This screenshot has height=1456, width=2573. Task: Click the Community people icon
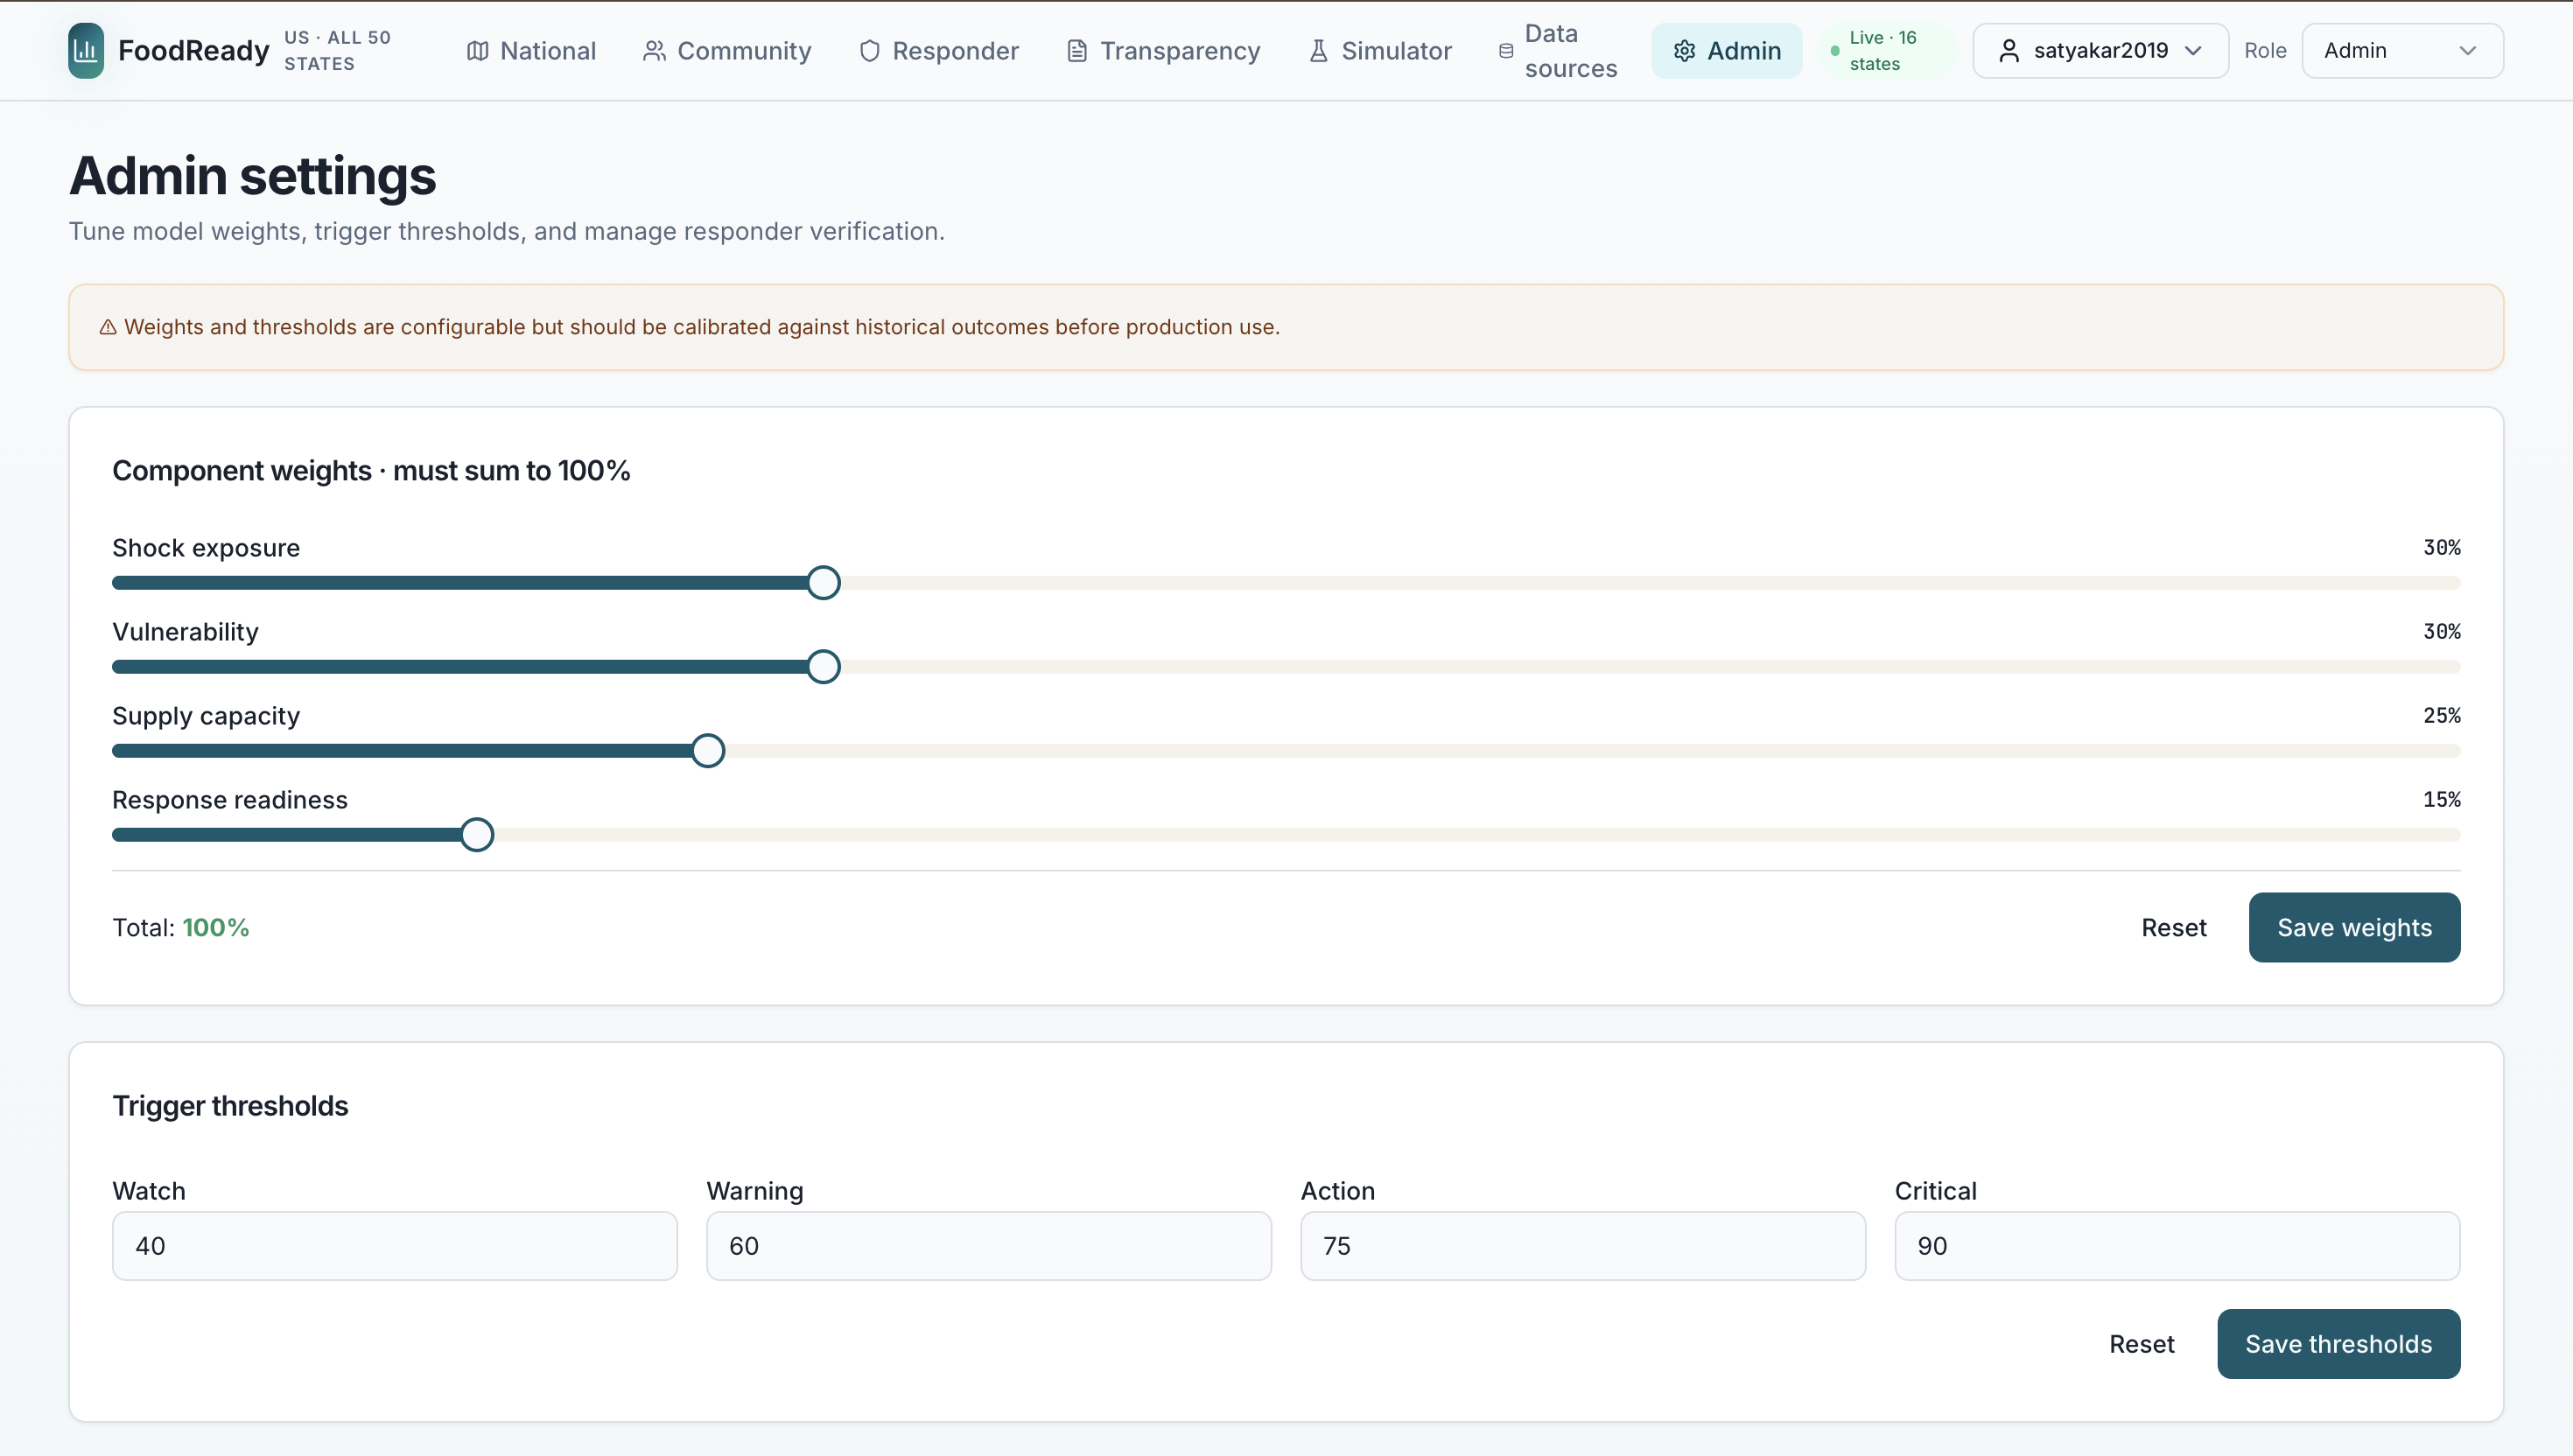654,50
